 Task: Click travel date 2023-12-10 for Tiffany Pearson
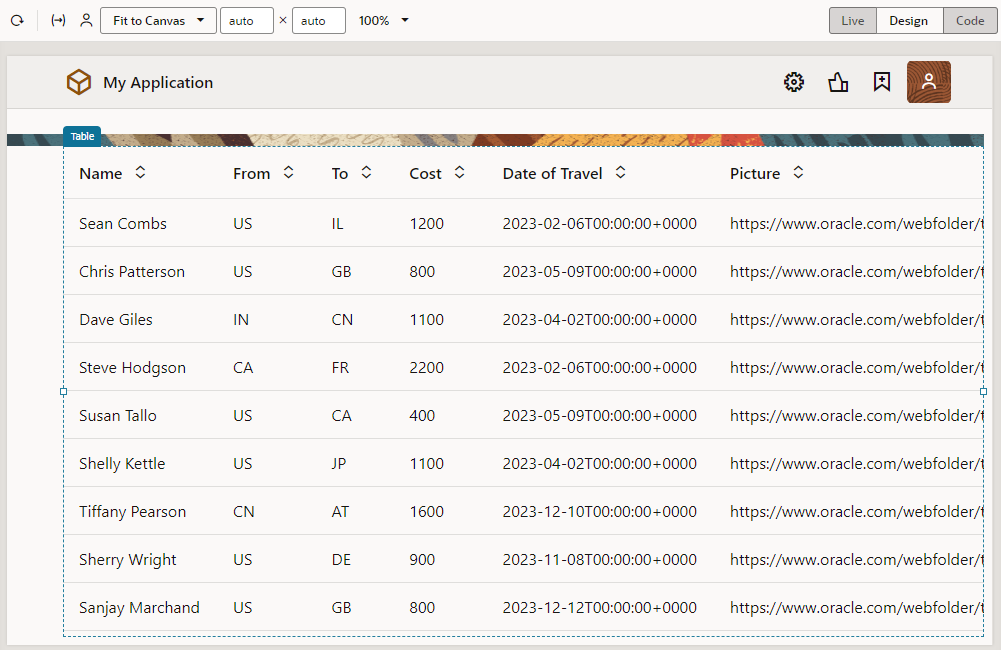(x=599, y=511)
